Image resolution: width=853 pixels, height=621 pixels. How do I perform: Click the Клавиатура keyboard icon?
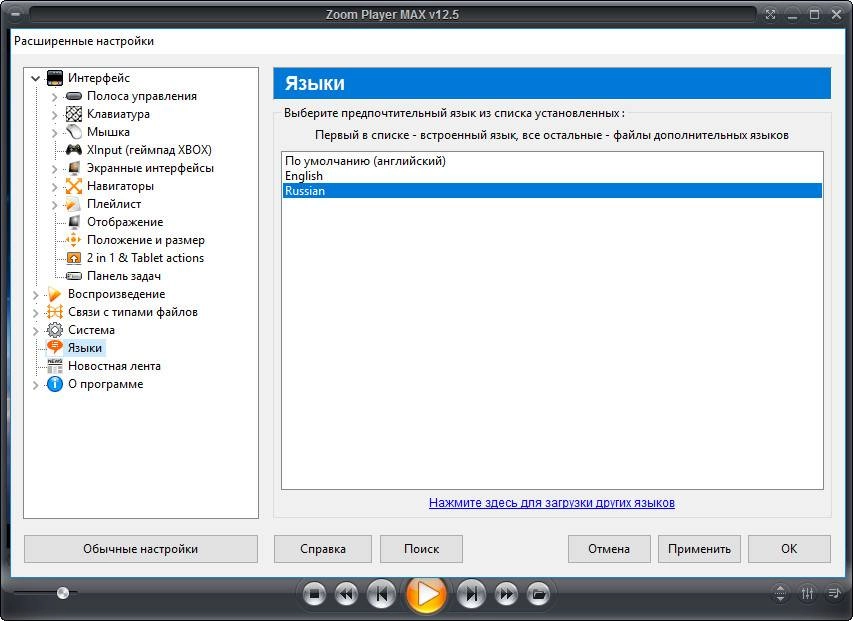coord(73,114)
